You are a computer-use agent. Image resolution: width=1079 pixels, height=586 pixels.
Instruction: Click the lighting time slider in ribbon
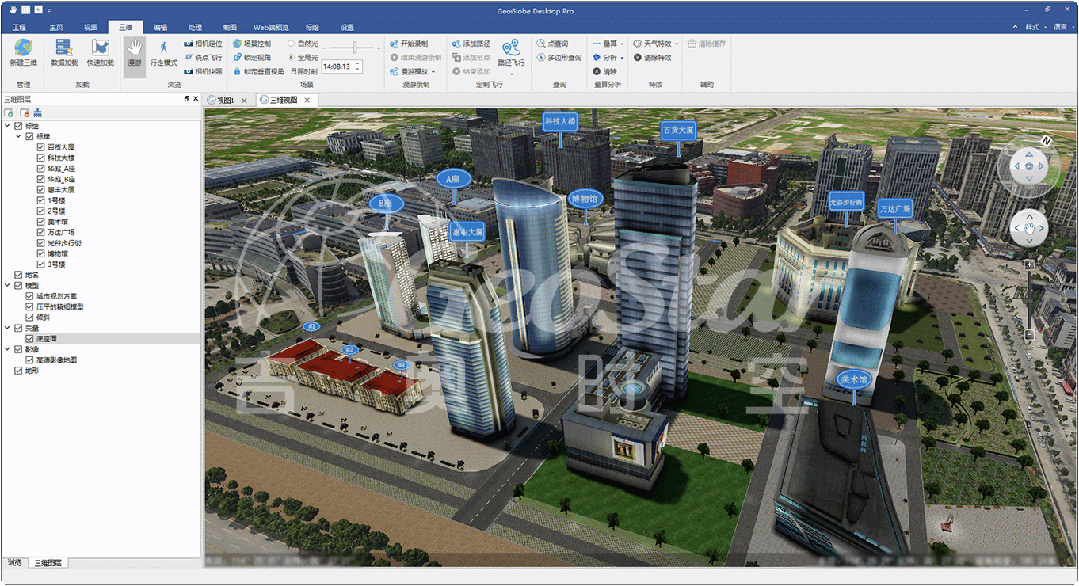click(353, 47)
